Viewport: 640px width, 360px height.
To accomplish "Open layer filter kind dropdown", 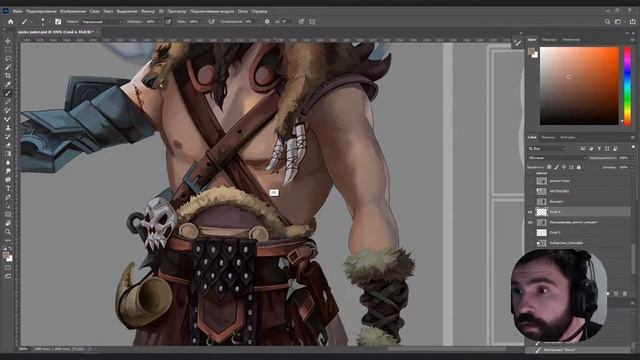I will click(547, 149).
